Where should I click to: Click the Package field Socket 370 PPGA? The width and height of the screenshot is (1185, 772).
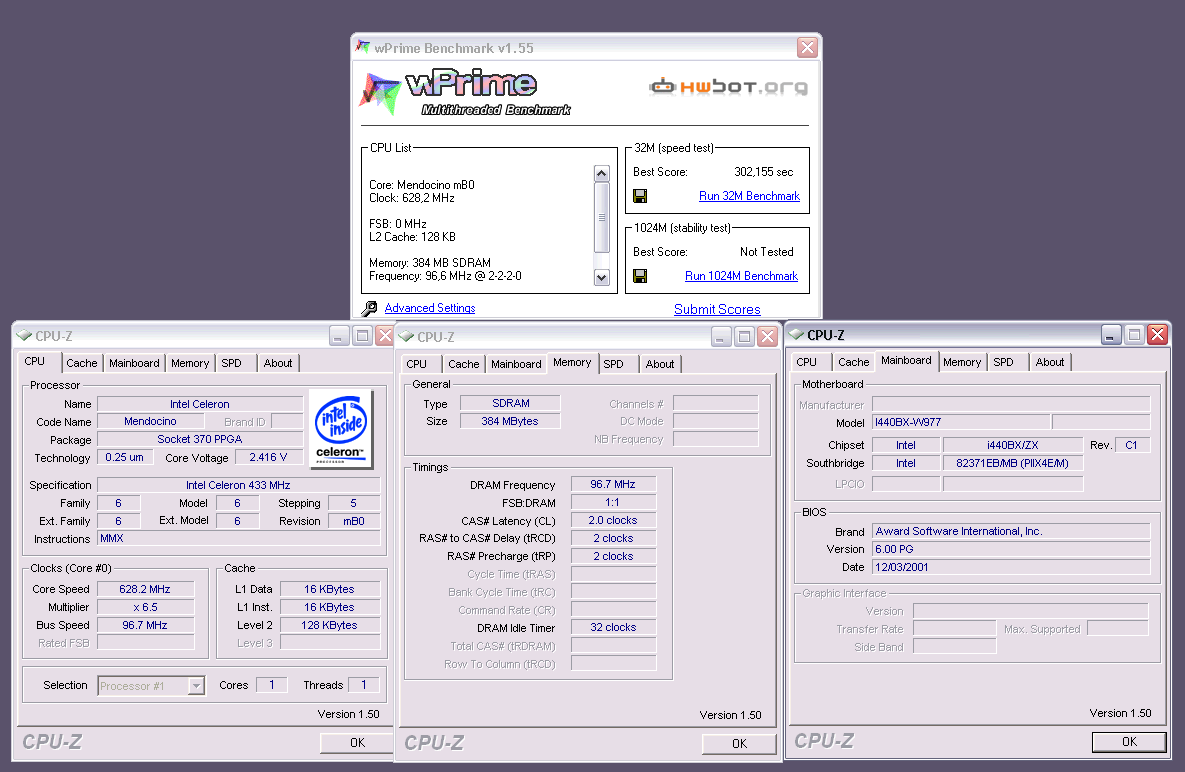200,440
